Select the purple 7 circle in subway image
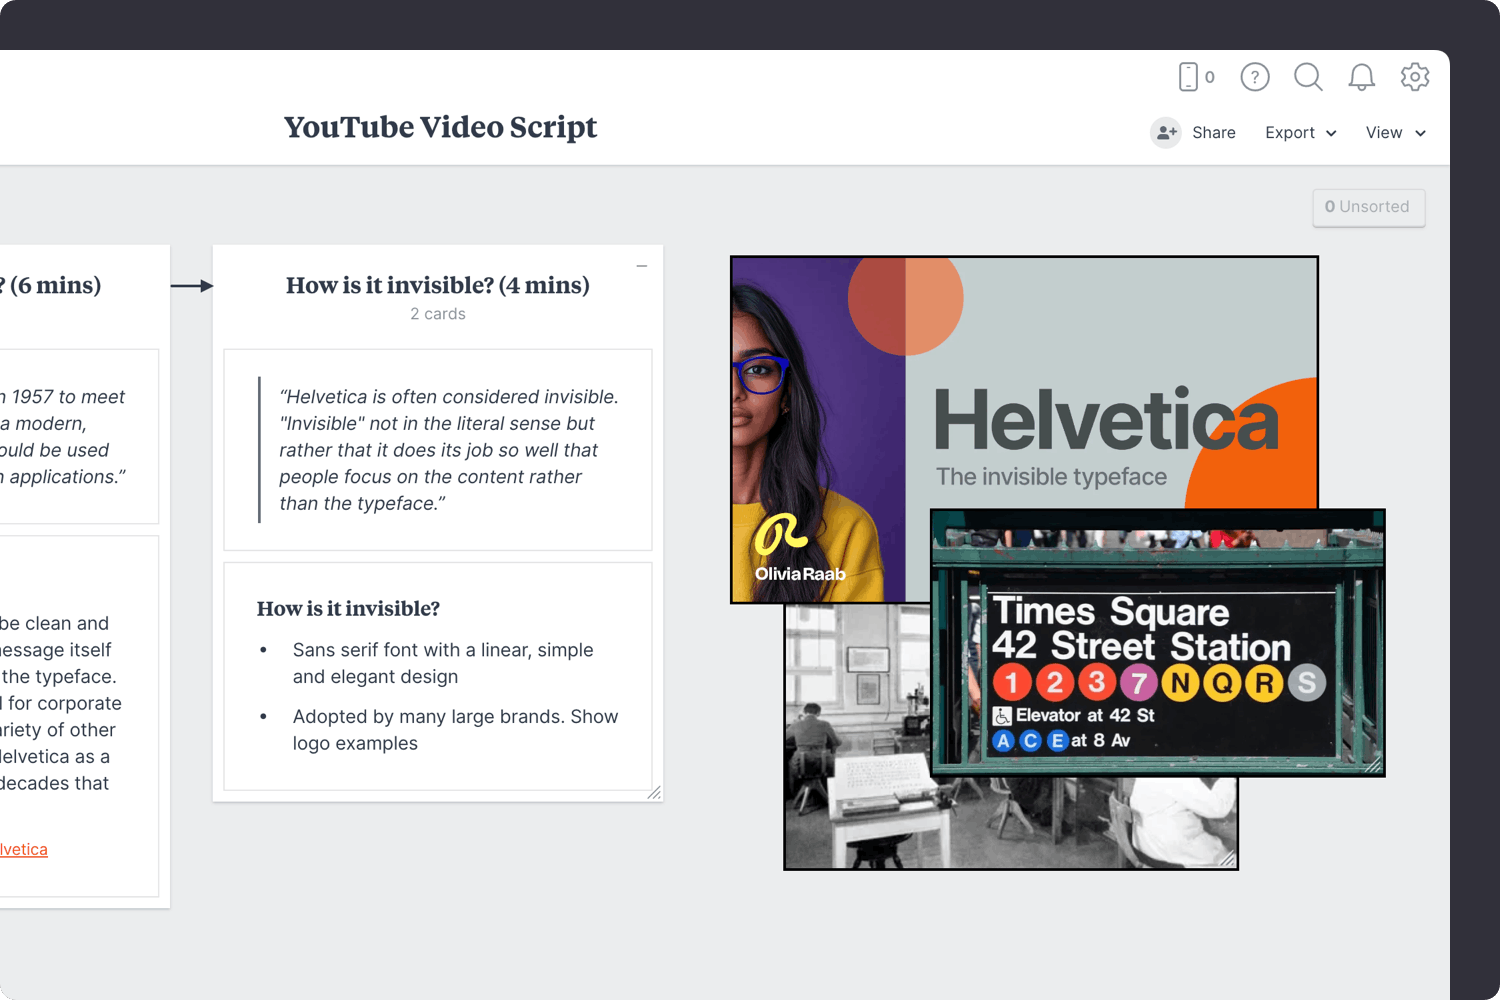This screenshot has height=1000, width=1500. pyautogui.click(x=1139, y=682)
